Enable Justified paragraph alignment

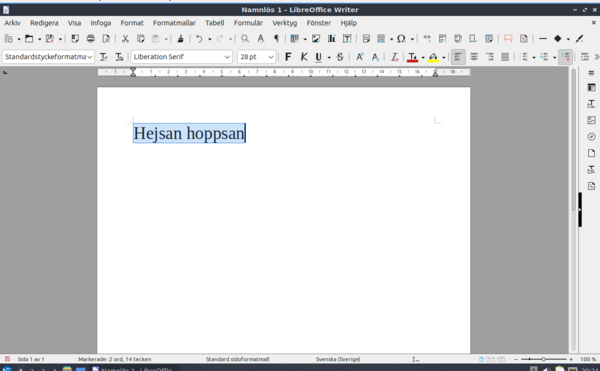click(x=505, y=57)
